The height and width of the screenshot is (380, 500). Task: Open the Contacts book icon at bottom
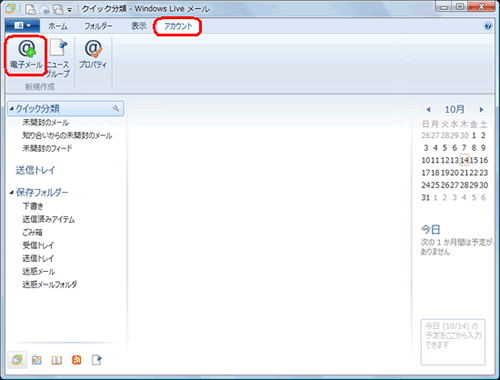pyautogui.click(x=57, y=360)
